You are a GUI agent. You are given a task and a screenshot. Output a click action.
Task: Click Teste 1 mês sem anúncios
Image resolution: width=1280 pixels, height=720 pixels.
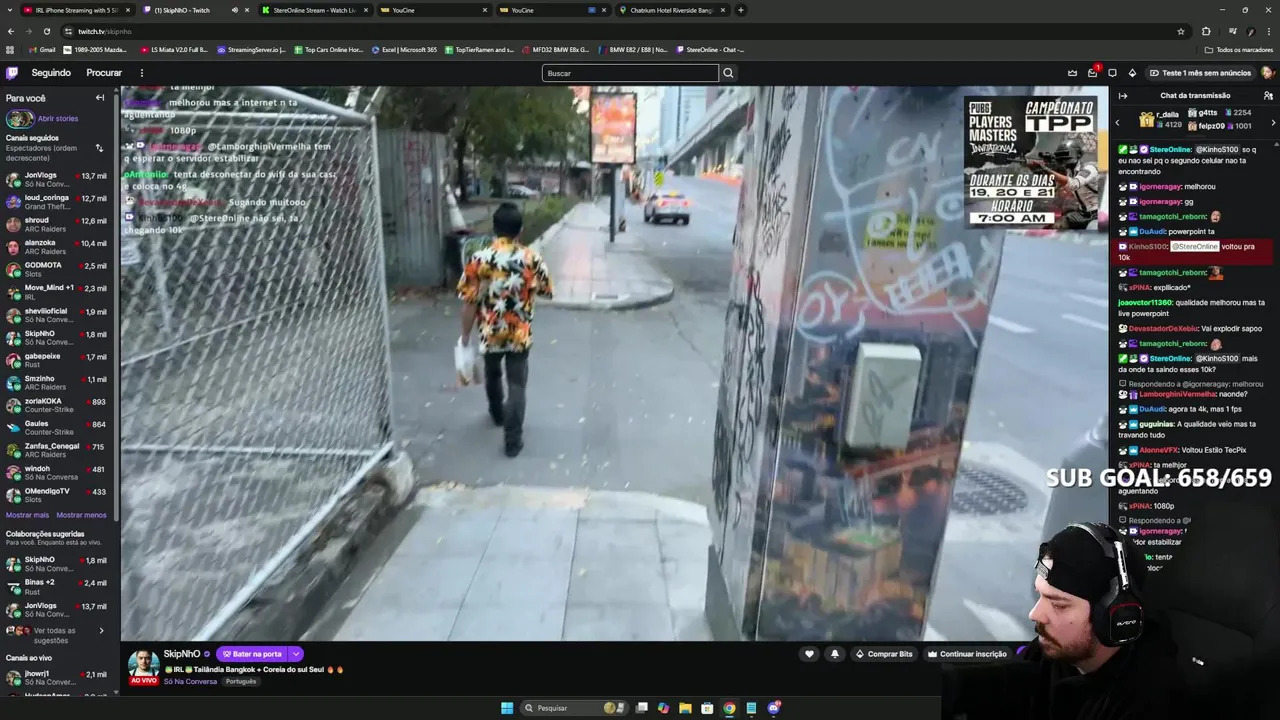[x=1200, y=73]
